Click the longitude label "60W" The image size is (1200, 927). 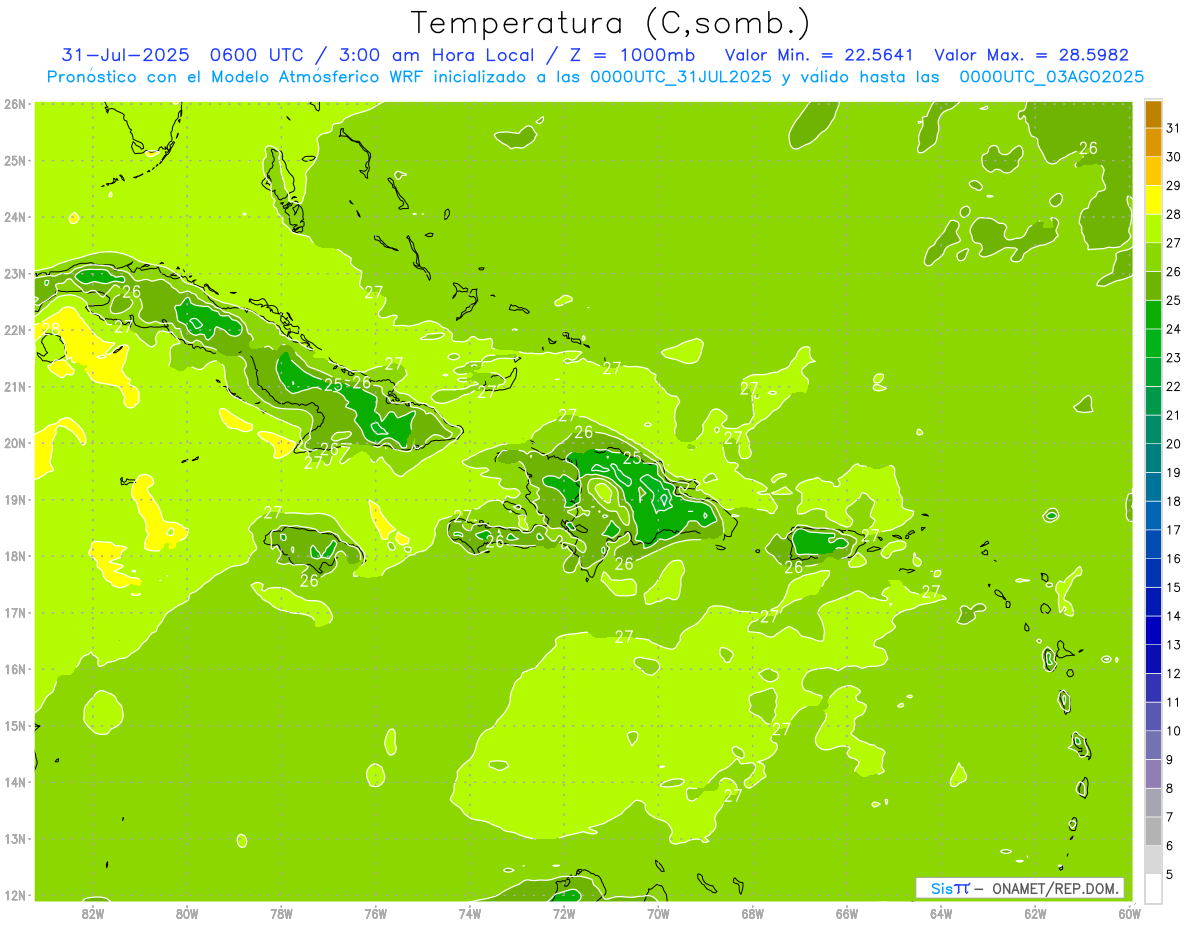1129,913
